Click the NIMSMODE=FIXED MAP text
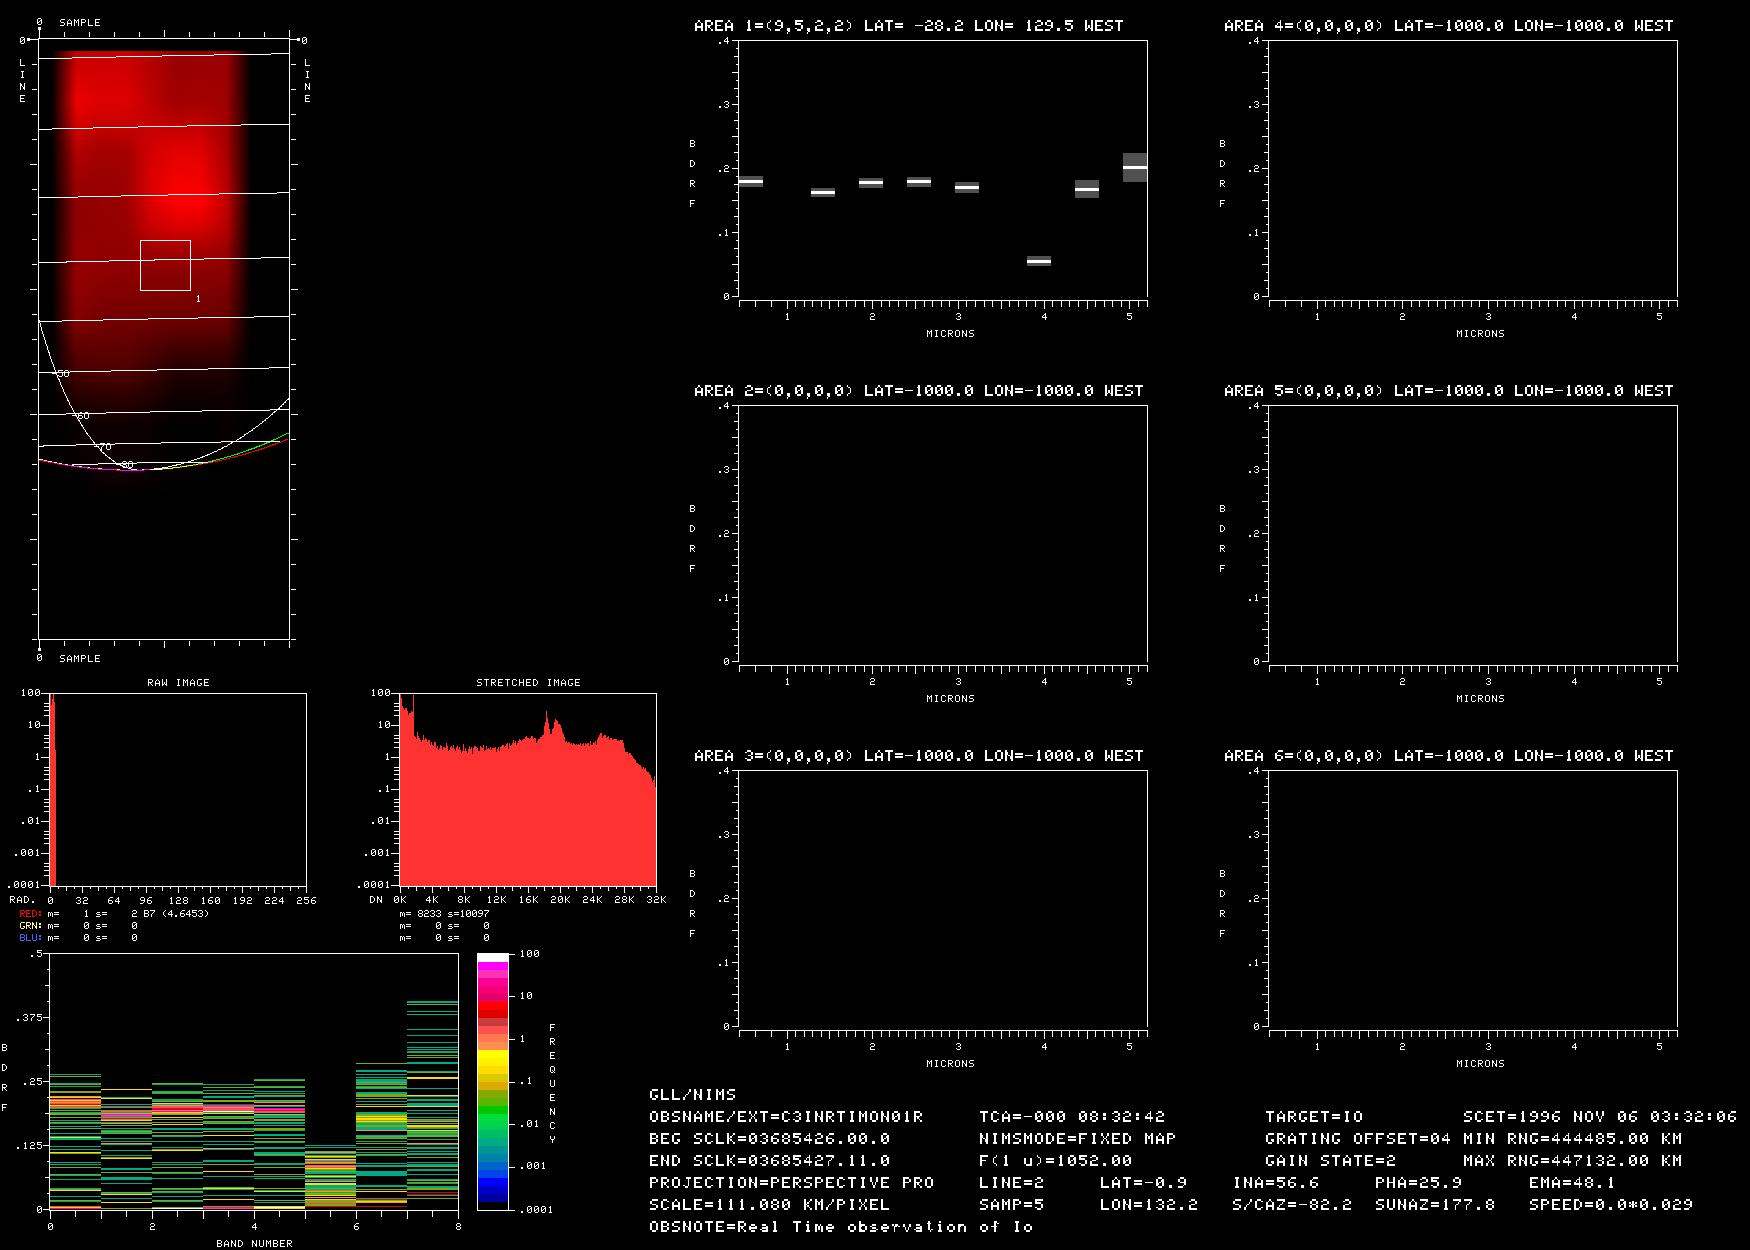This screenshot has width=1750, height=1250. pyautogui.click(x=1077, y=1138)
